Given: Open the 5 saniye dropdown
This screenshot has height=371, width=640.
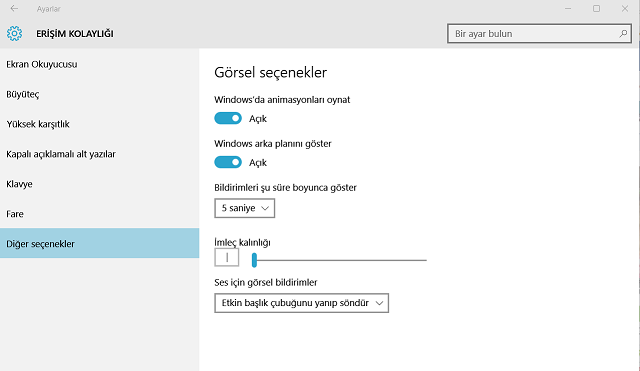Looking at the screenshot, I should tap(244, 208).
